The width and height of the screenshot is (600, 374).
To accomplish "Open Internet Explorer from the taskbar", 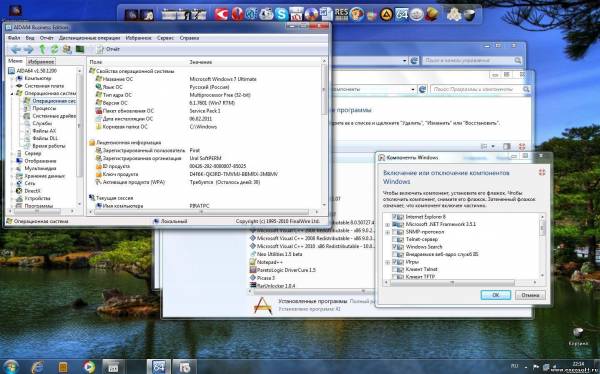I will click(x=37, y=367).
